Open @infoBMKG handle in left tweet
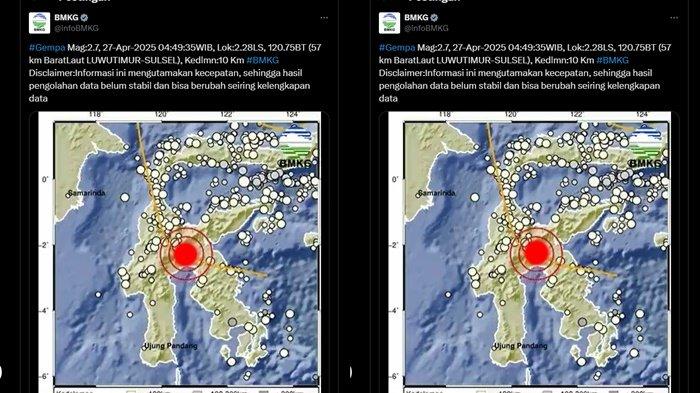 (x=76, y=28)
